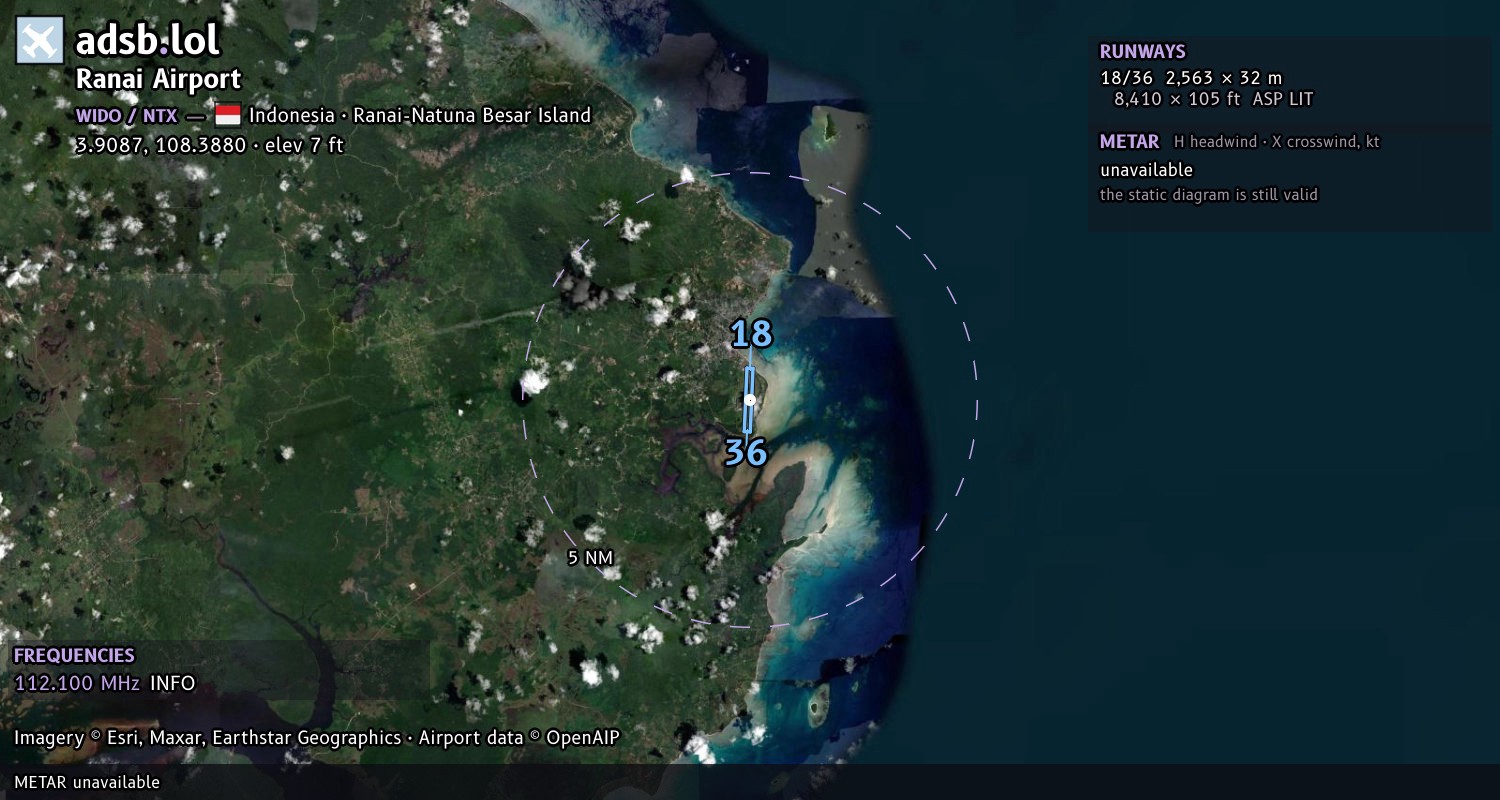Click the adsb.lol airplane logo icon
This screenshot has height=800, width=1500.
[x=40, y=41]
